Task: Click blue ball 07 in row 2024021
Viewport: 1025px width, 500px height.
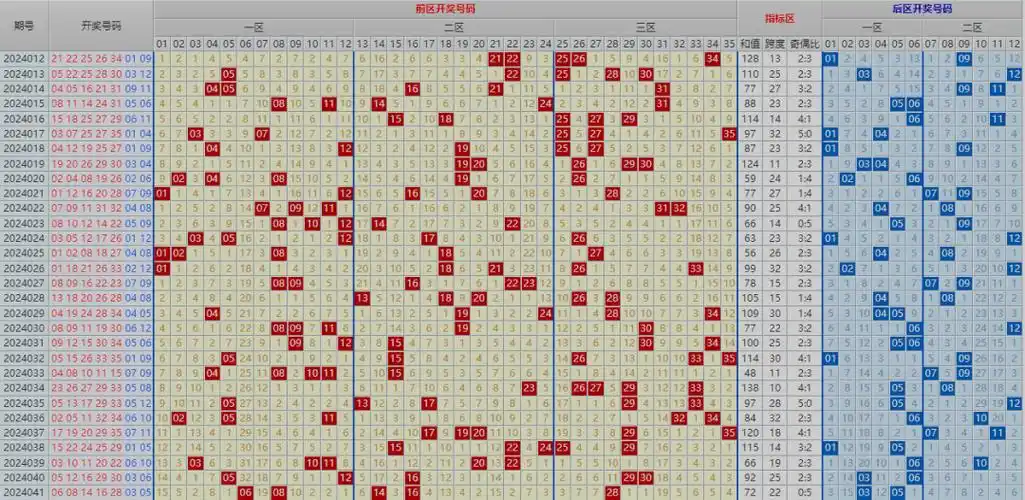Action: coord(931,193)
